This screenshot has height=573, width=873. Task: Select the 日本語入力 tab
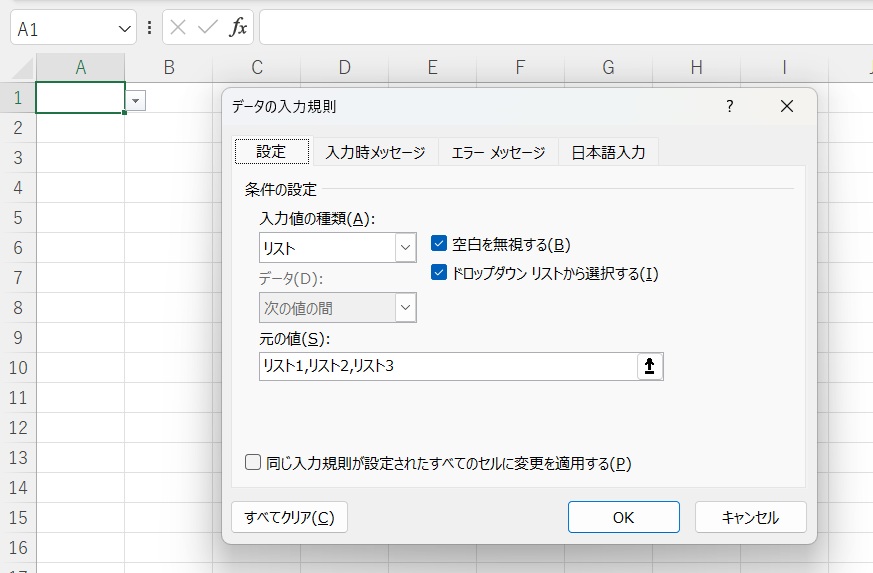click(x=608, y=152)
